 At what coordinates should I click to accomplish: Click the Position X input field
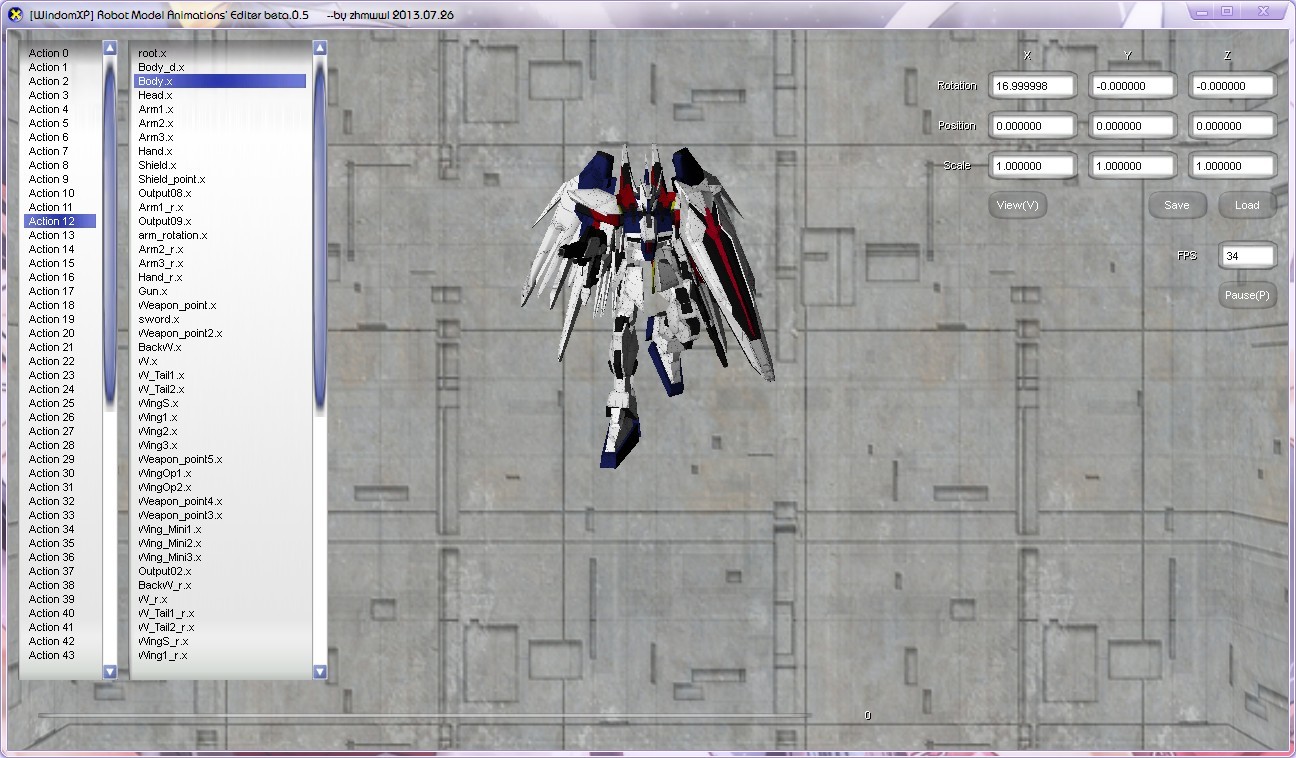click(x=1033, y=126)
